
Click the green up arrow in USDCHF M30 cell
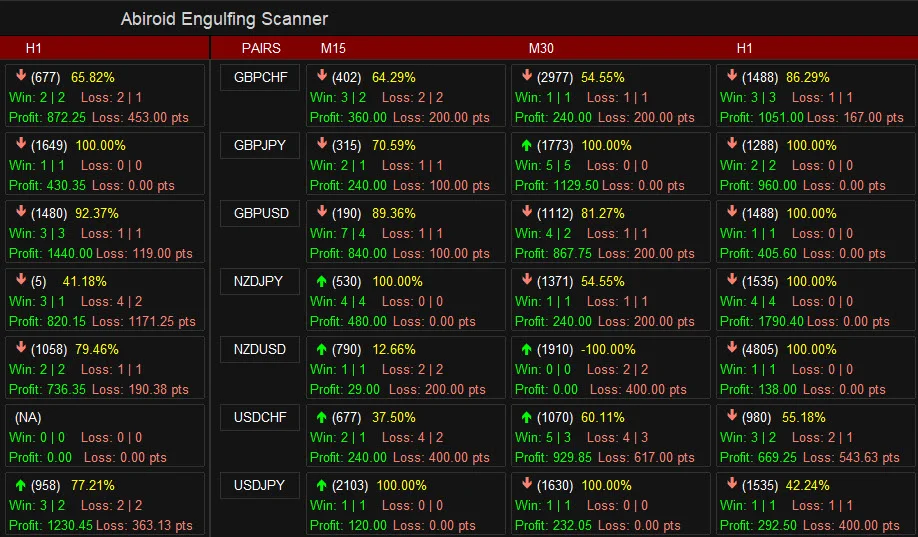click(527, 417)
